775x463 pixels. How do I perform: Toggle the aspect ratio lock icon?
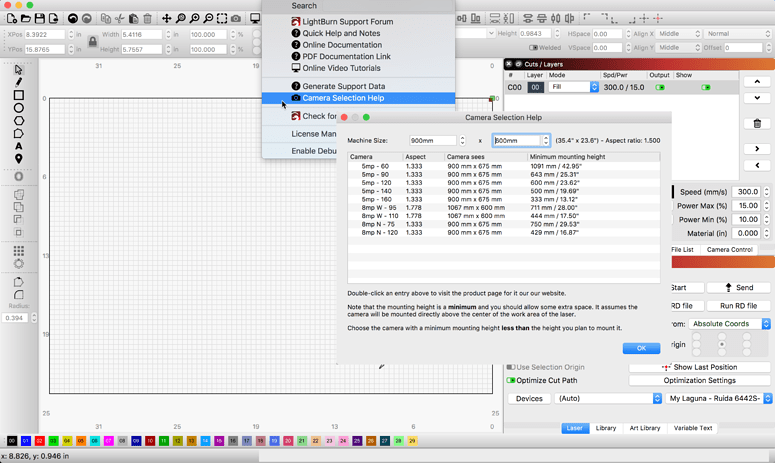coord(92,42)
